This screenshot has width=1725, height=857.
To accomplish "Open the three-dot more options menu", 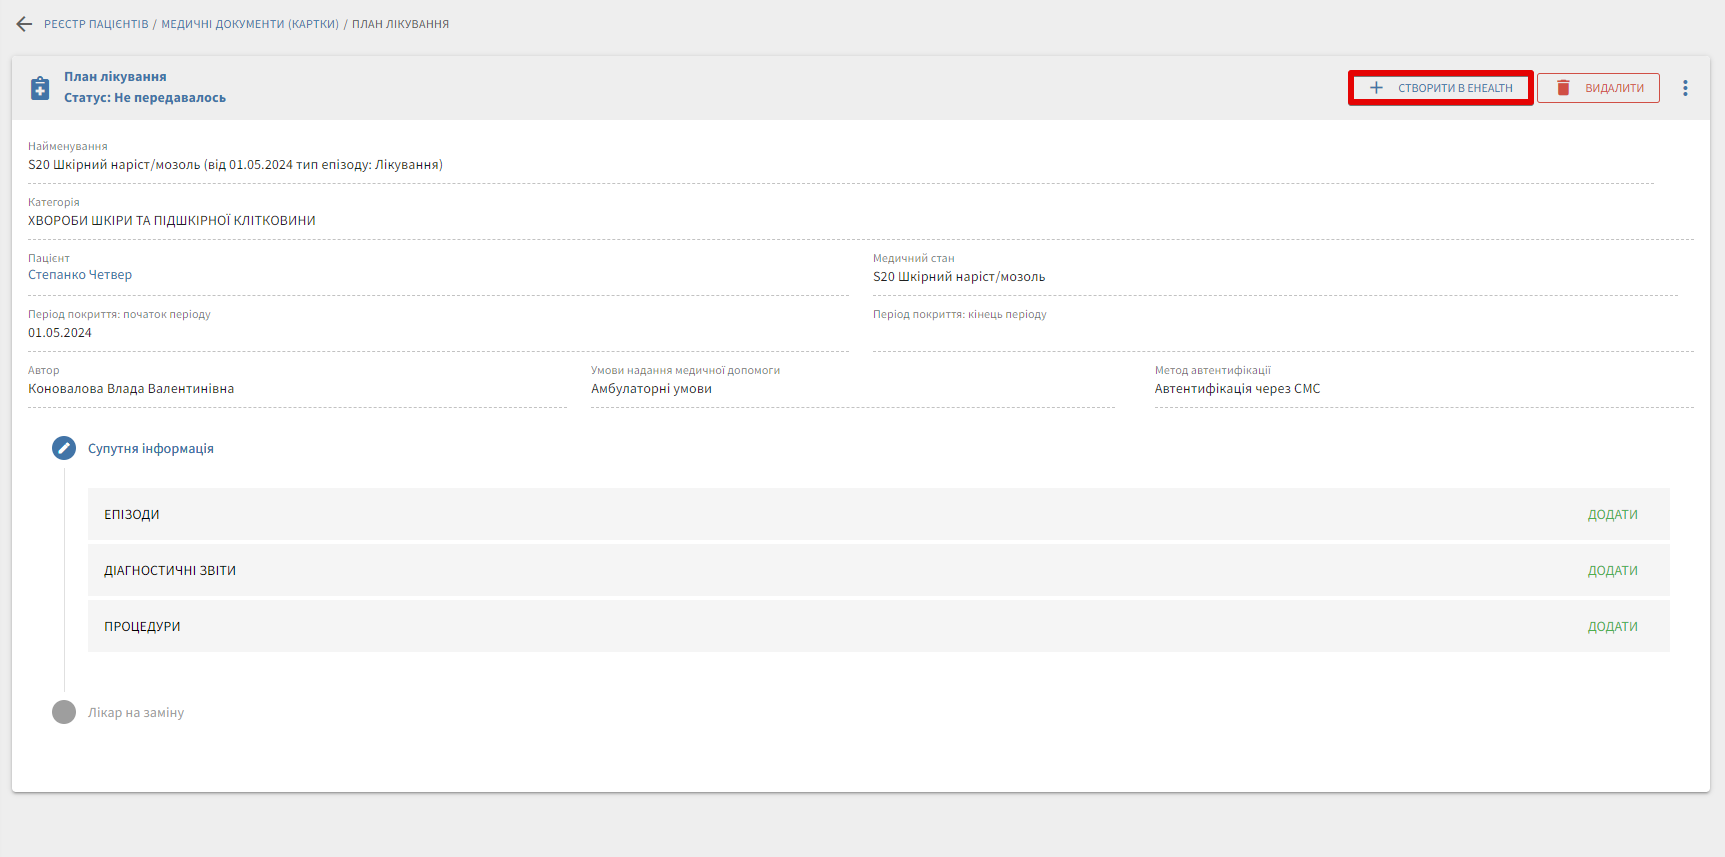I will pos(1685,88).
